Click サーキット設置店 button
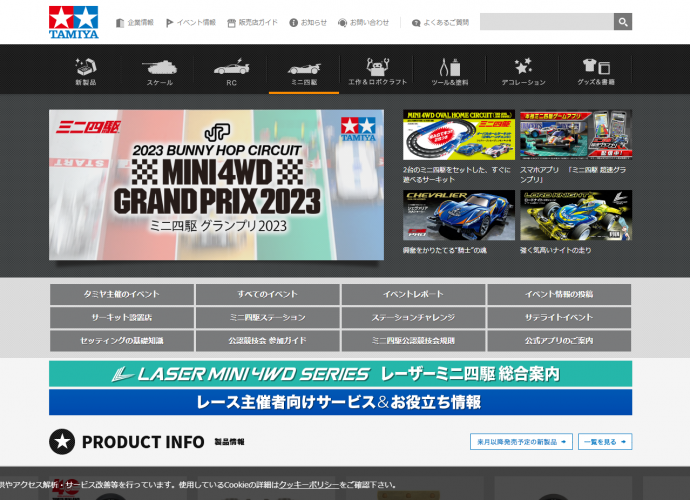The image size is (690, 500). pyautogui.click(x=122, y=317)
